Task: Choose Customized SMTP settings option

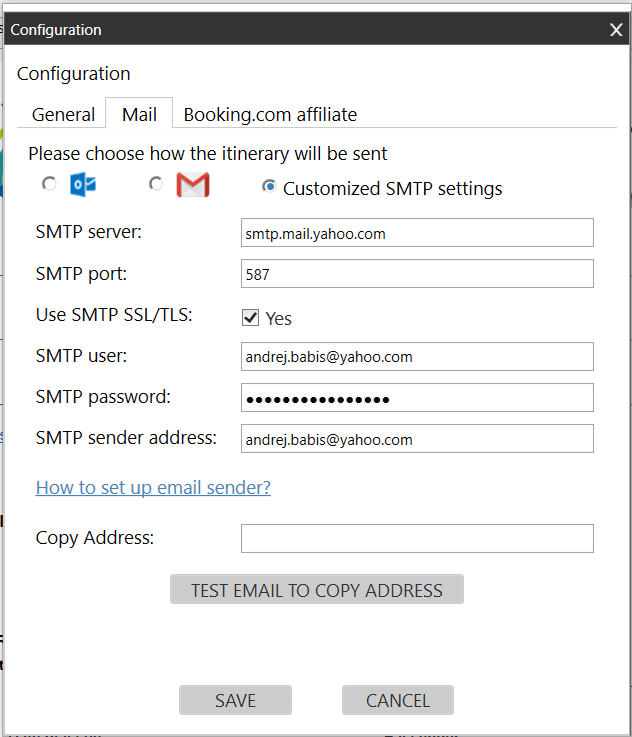Action: pyautogui.click(x=269, y=187)
